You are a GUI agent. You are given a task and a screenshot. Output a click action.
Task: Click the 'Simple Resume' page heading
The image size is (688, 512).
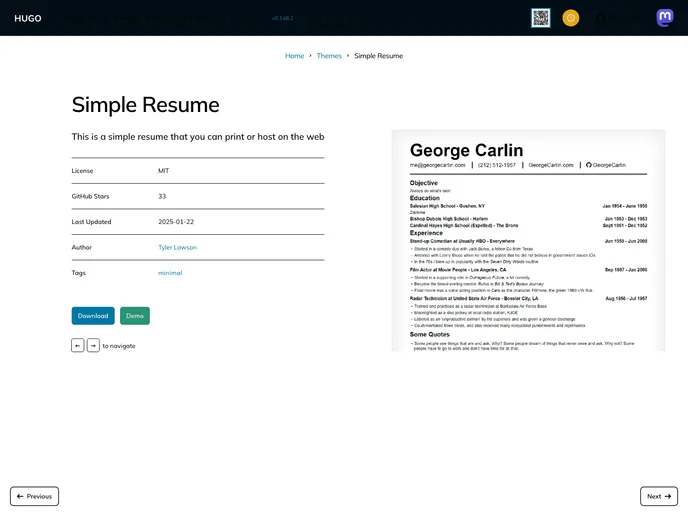coord(146,105)
